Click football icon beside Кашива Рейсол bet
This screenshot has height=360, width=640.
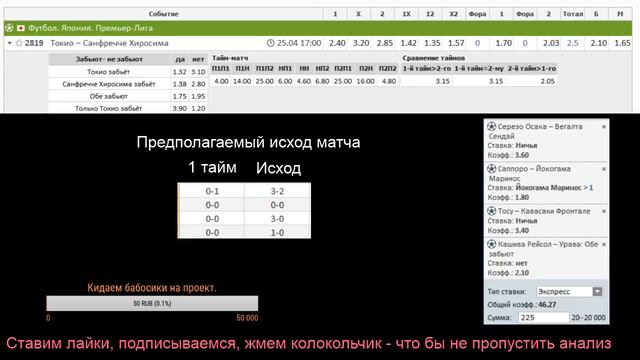[491, 244]
